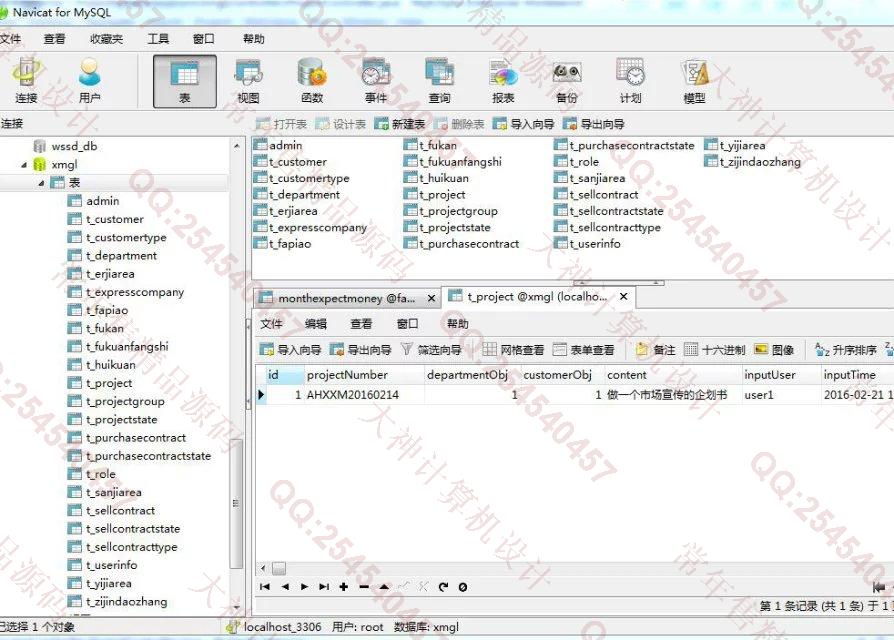
Task: Click the xmgl database icon in tree
Action: pyautogui.click(x=39, y=165)
